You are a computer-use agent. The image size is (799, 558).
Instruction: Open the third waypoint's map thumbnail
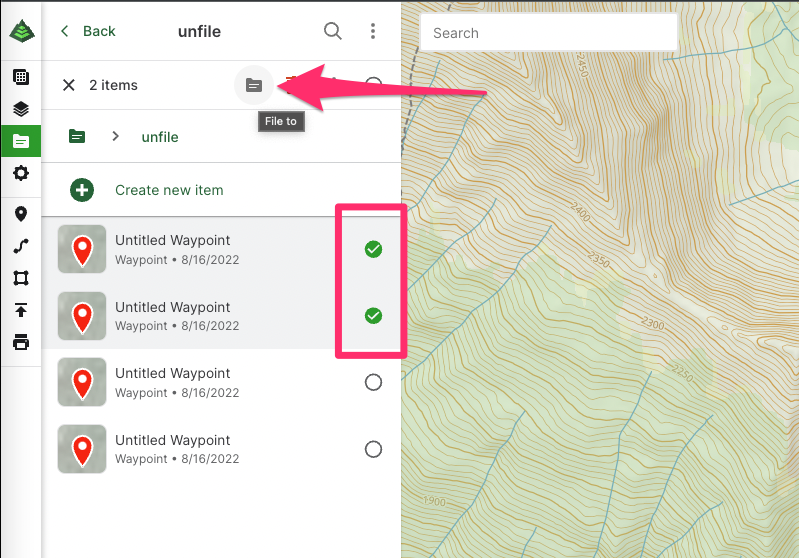click(82, 382)
